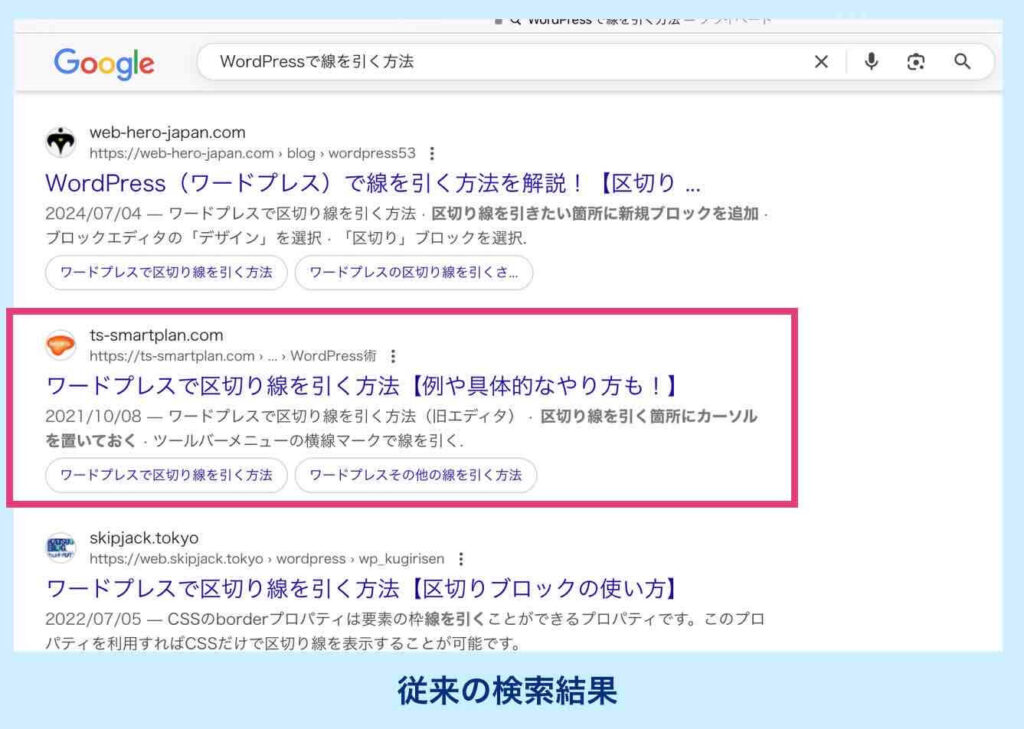Click the snippet text dated 2022/07/05
This screenshot has width=1024, height=729.
[405, 631]
